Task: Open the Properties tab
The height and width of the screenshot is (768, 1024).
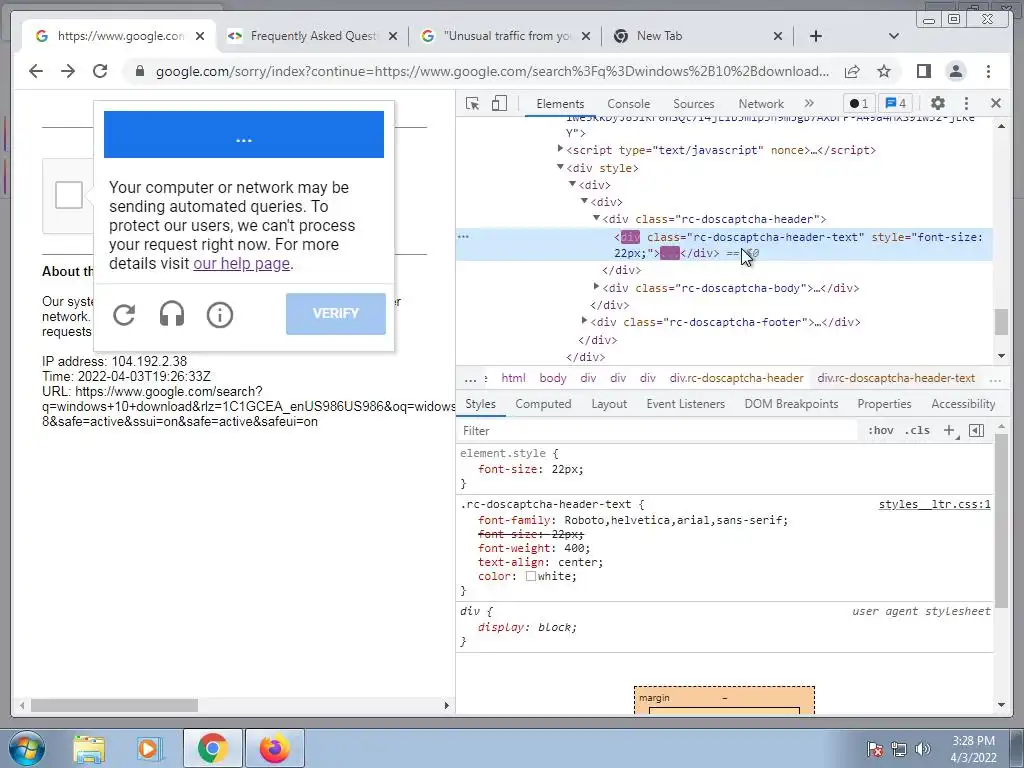Action: click(884, 404)
